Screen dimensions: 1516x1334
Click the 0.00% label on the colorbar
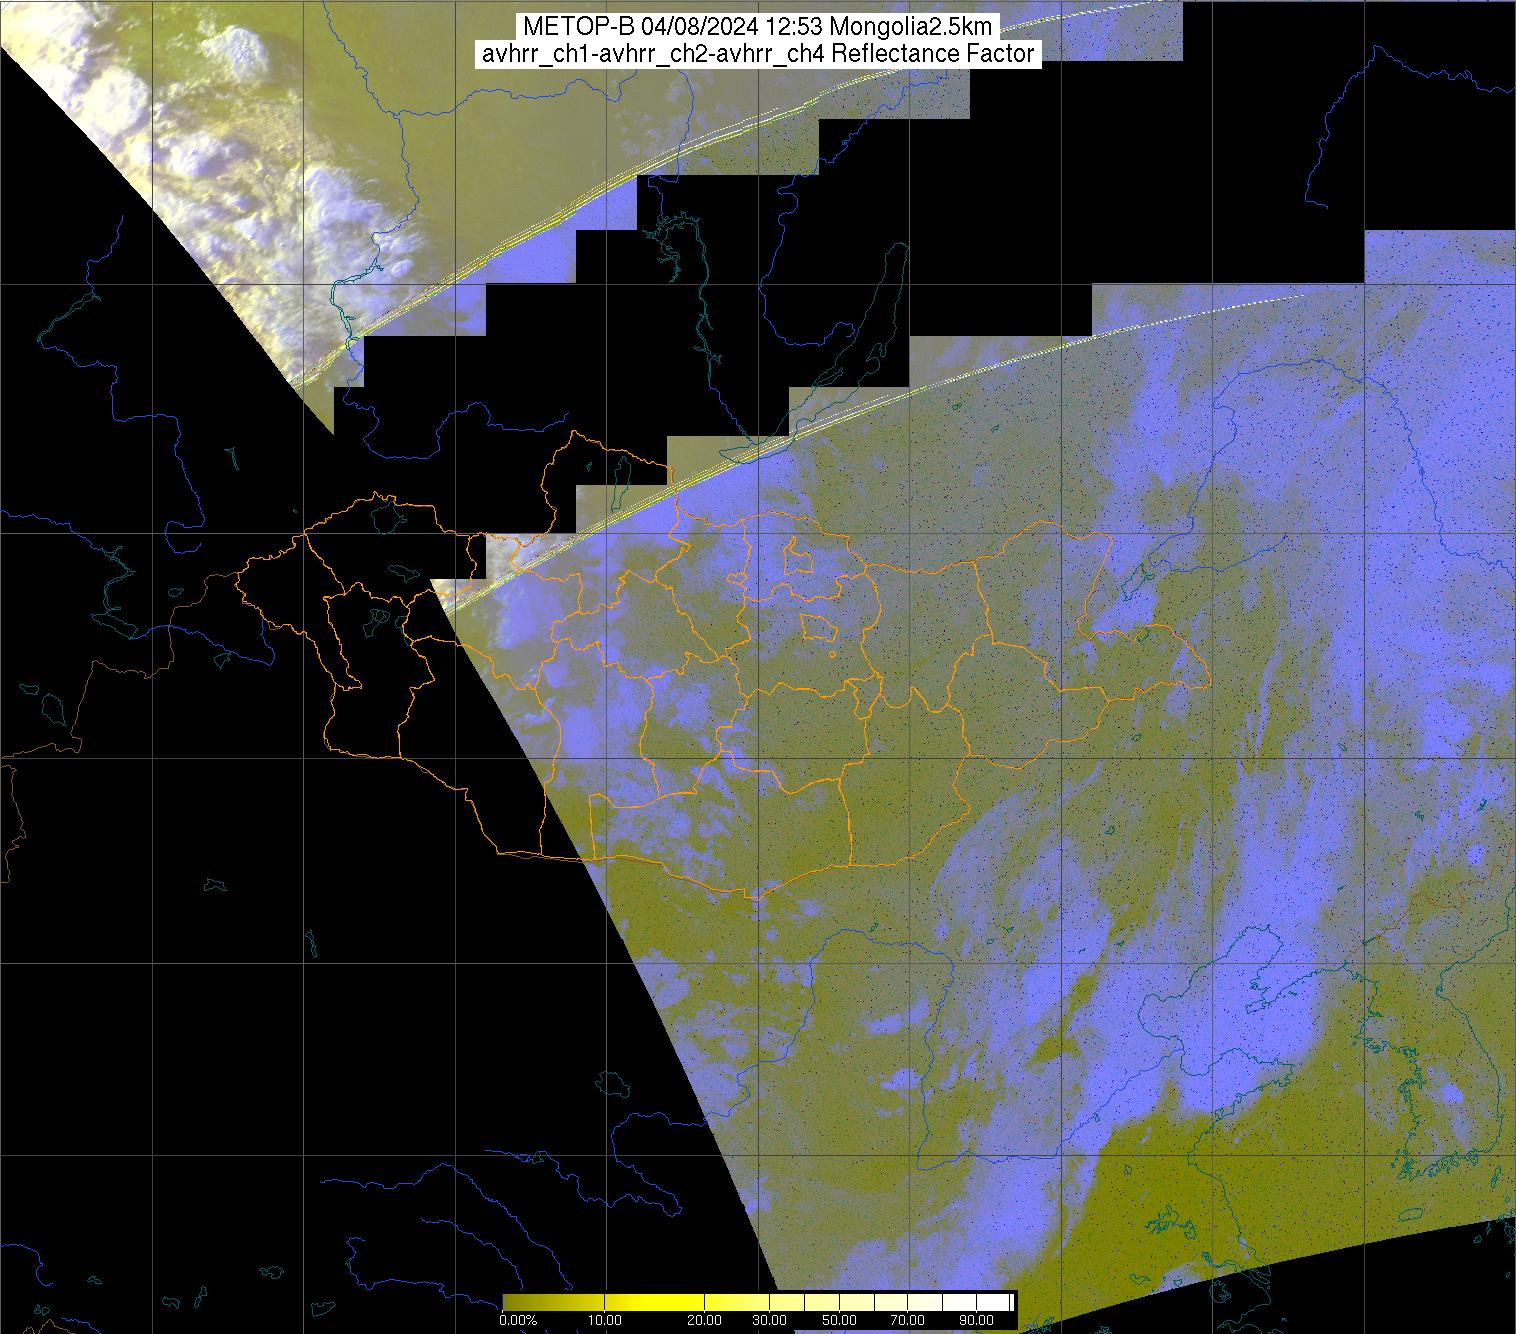pyautogui.click(x=518, y=1320)
